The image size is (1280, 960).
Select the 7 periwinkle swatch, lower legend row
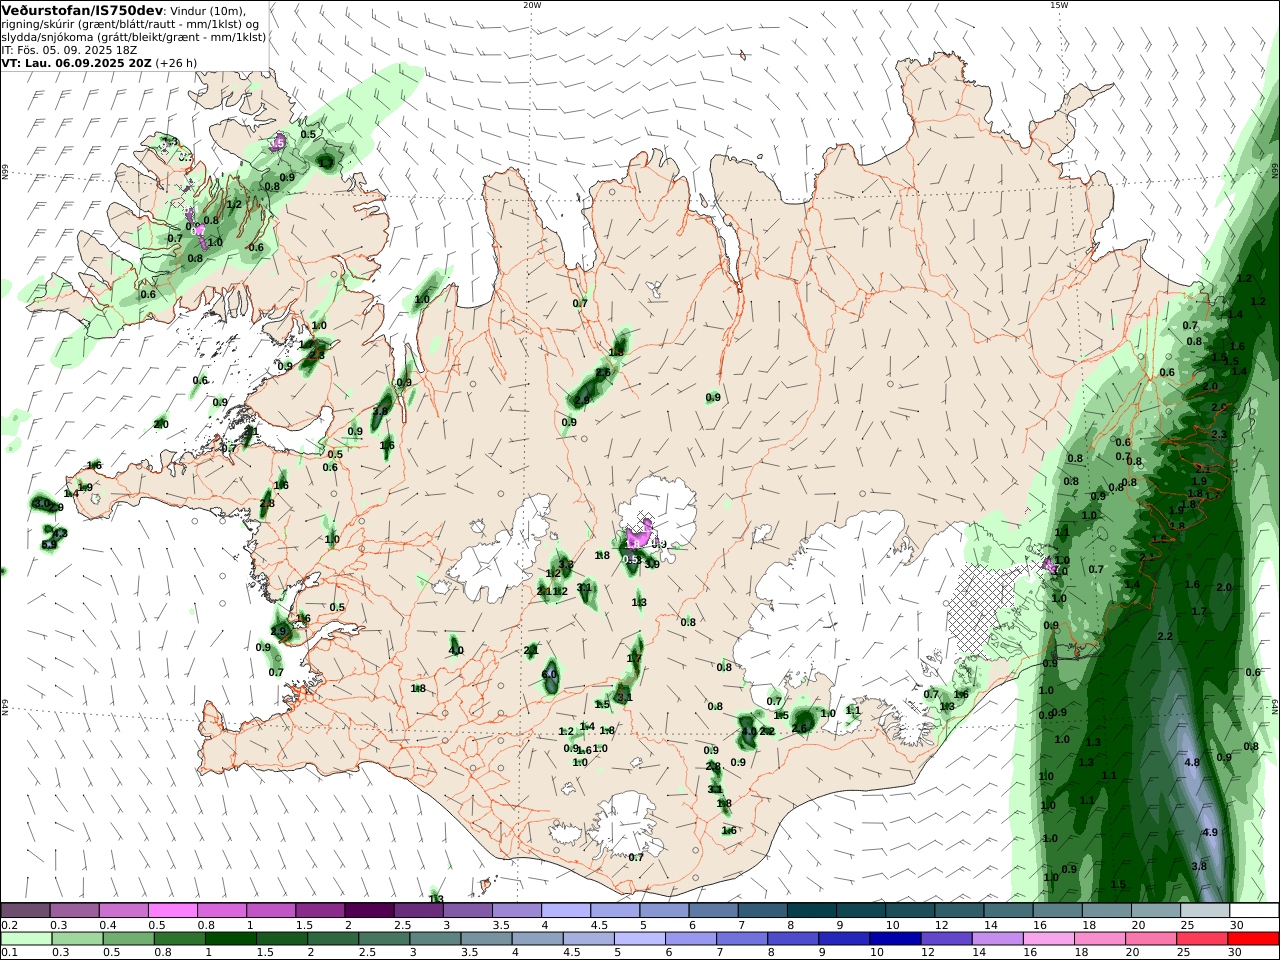coord(743,939)
